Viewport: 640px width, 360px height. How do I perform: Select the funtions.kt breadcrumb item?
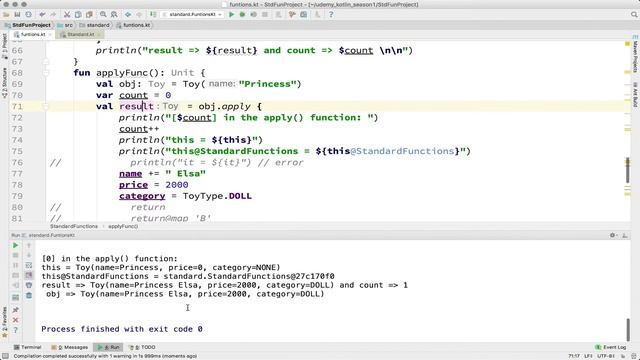(x=133, y=25)
